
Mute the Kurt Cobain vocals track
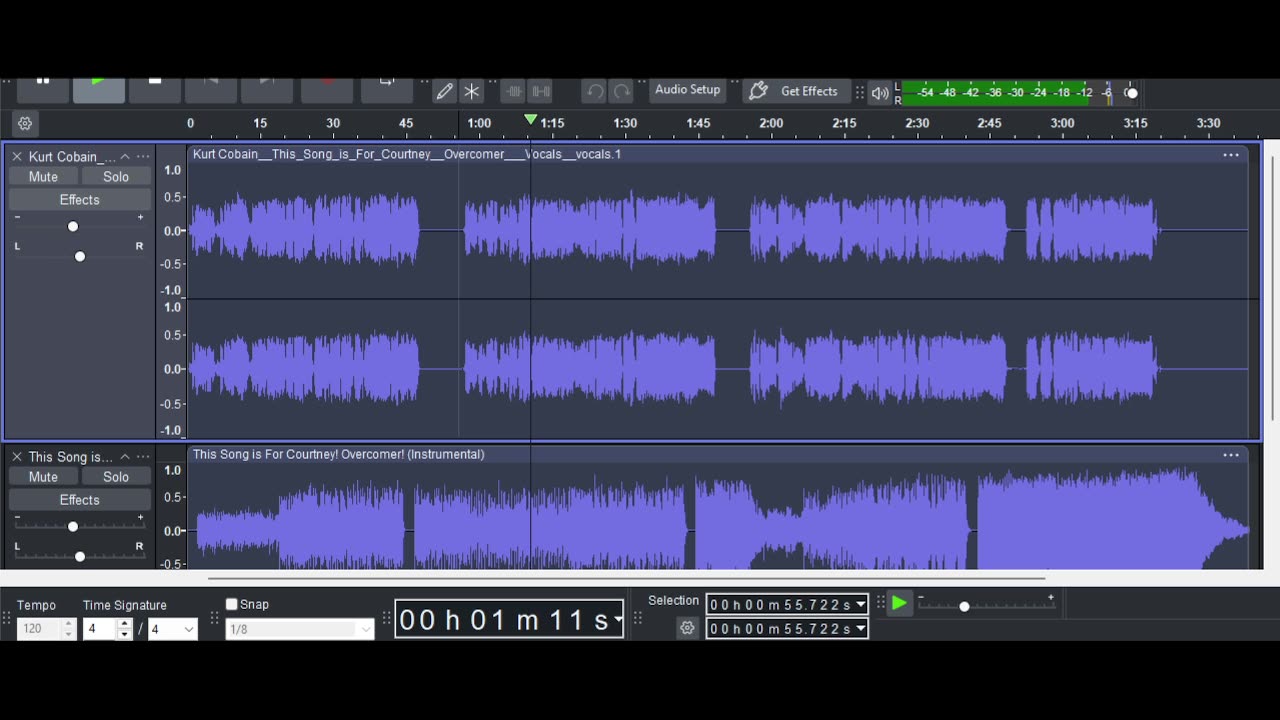click(x=43, y=177)
